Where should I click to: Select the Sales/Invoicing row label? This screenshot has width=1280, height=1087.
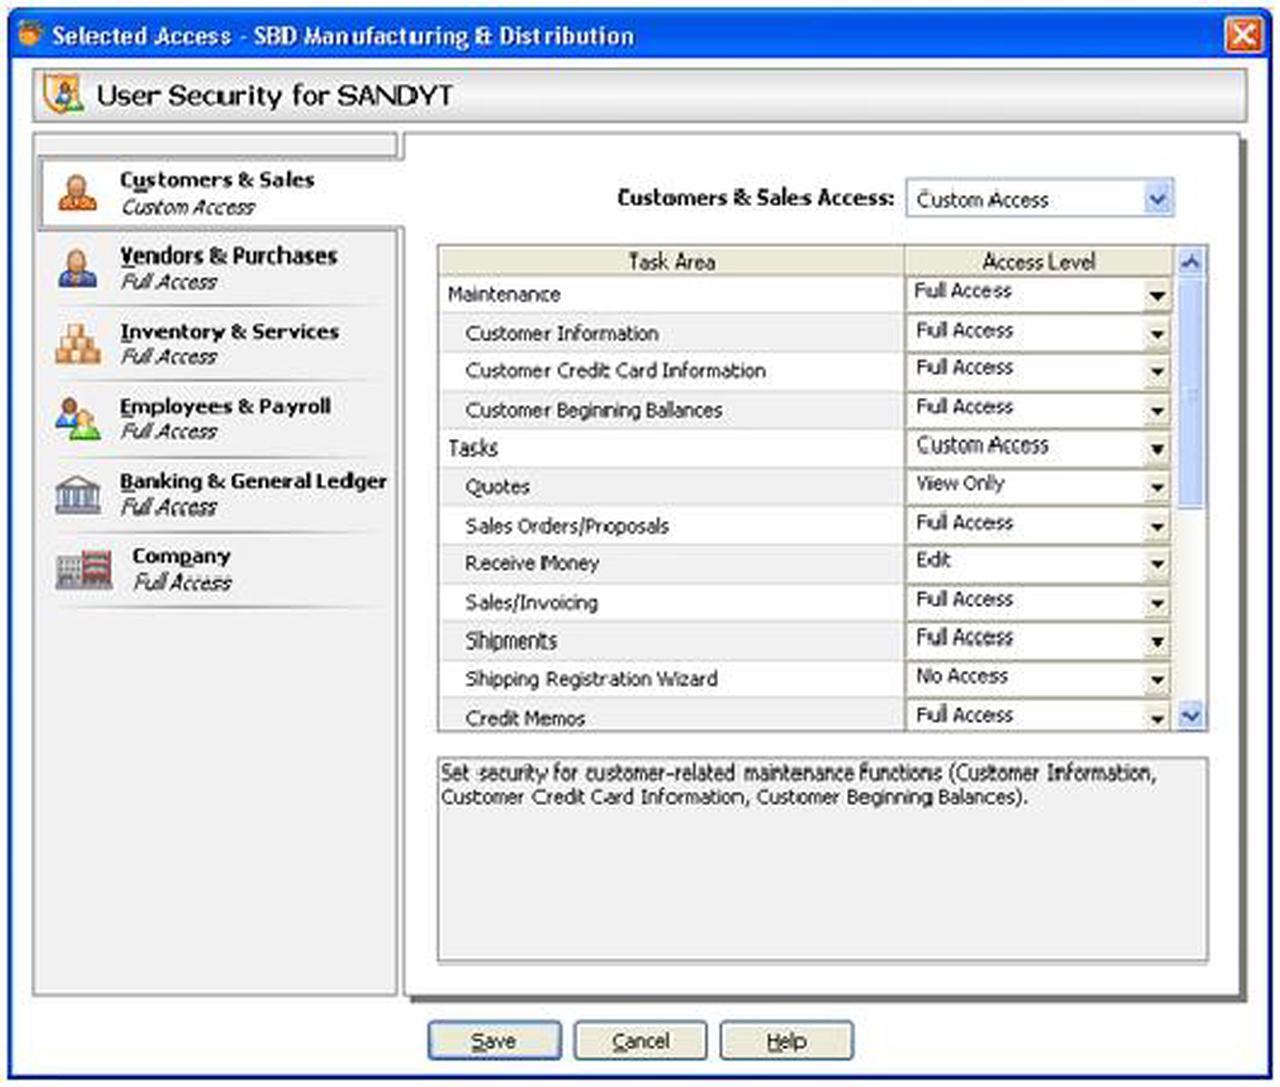532,603
